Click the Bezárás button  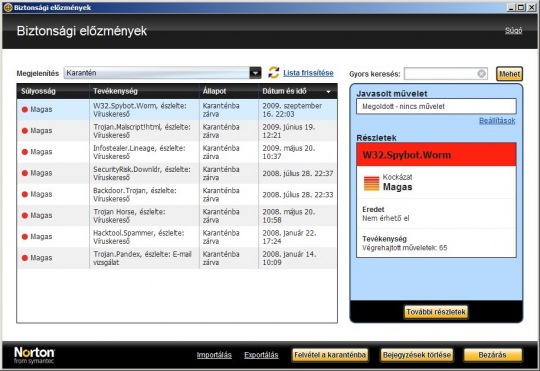(492, 355)
